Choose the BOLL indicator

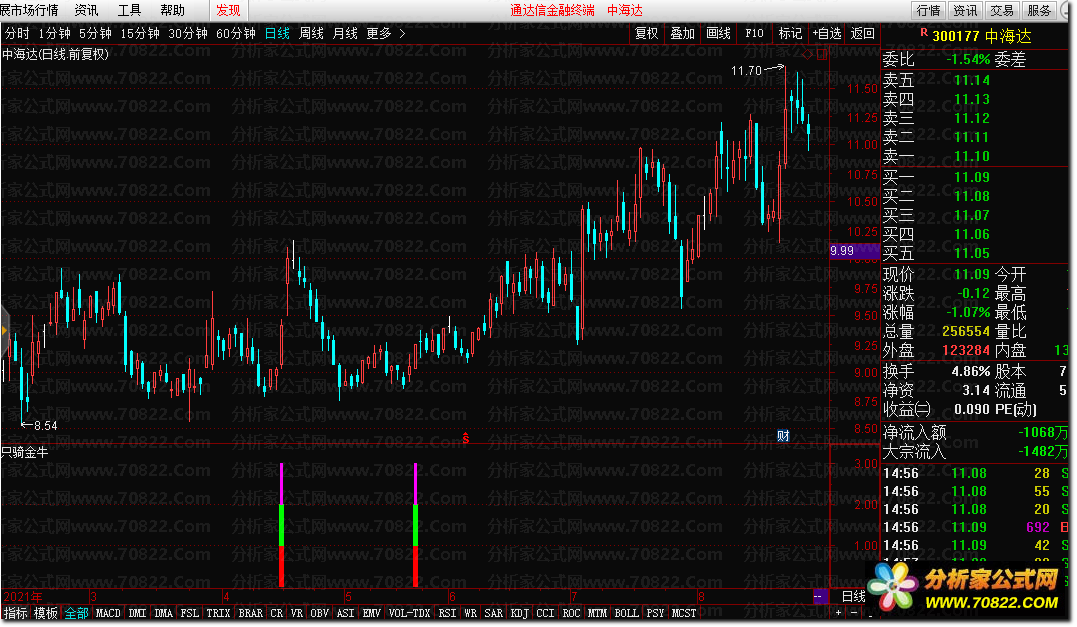626,613
